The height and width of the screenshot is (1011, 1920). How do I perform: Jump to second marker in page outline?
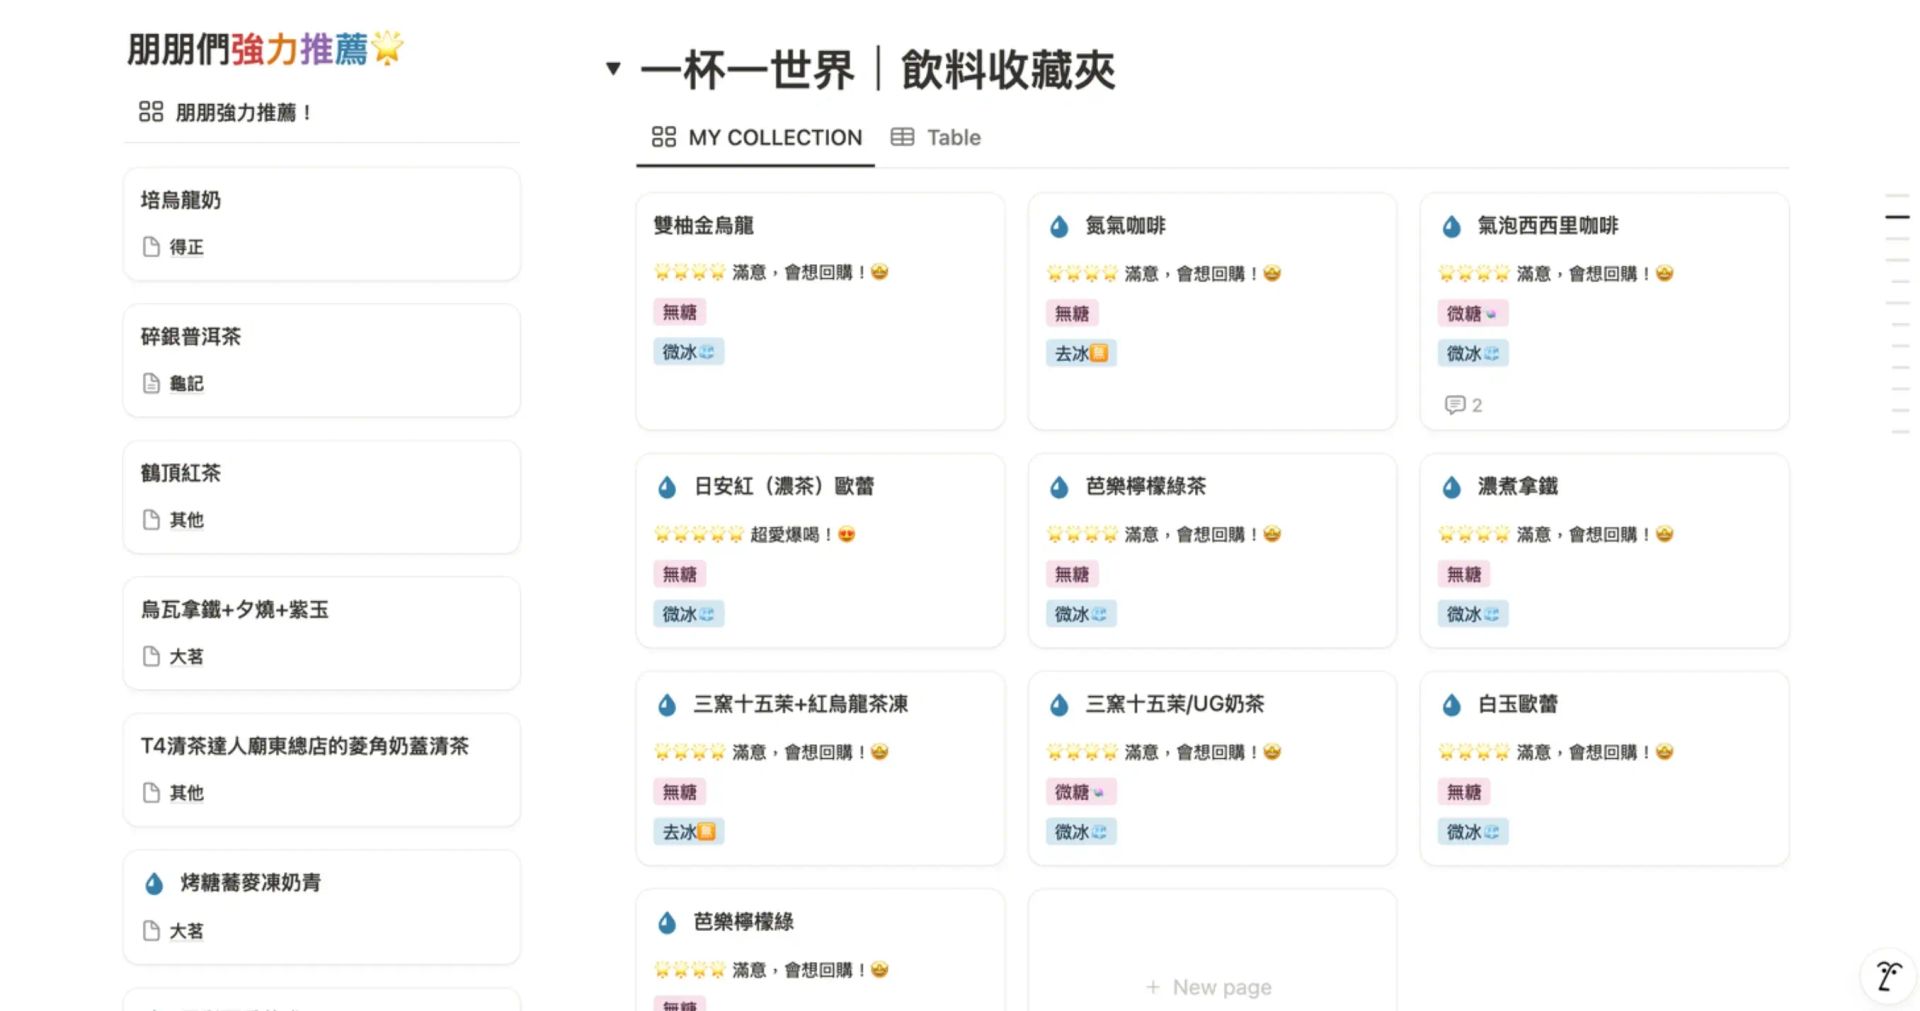(1897, 217)
